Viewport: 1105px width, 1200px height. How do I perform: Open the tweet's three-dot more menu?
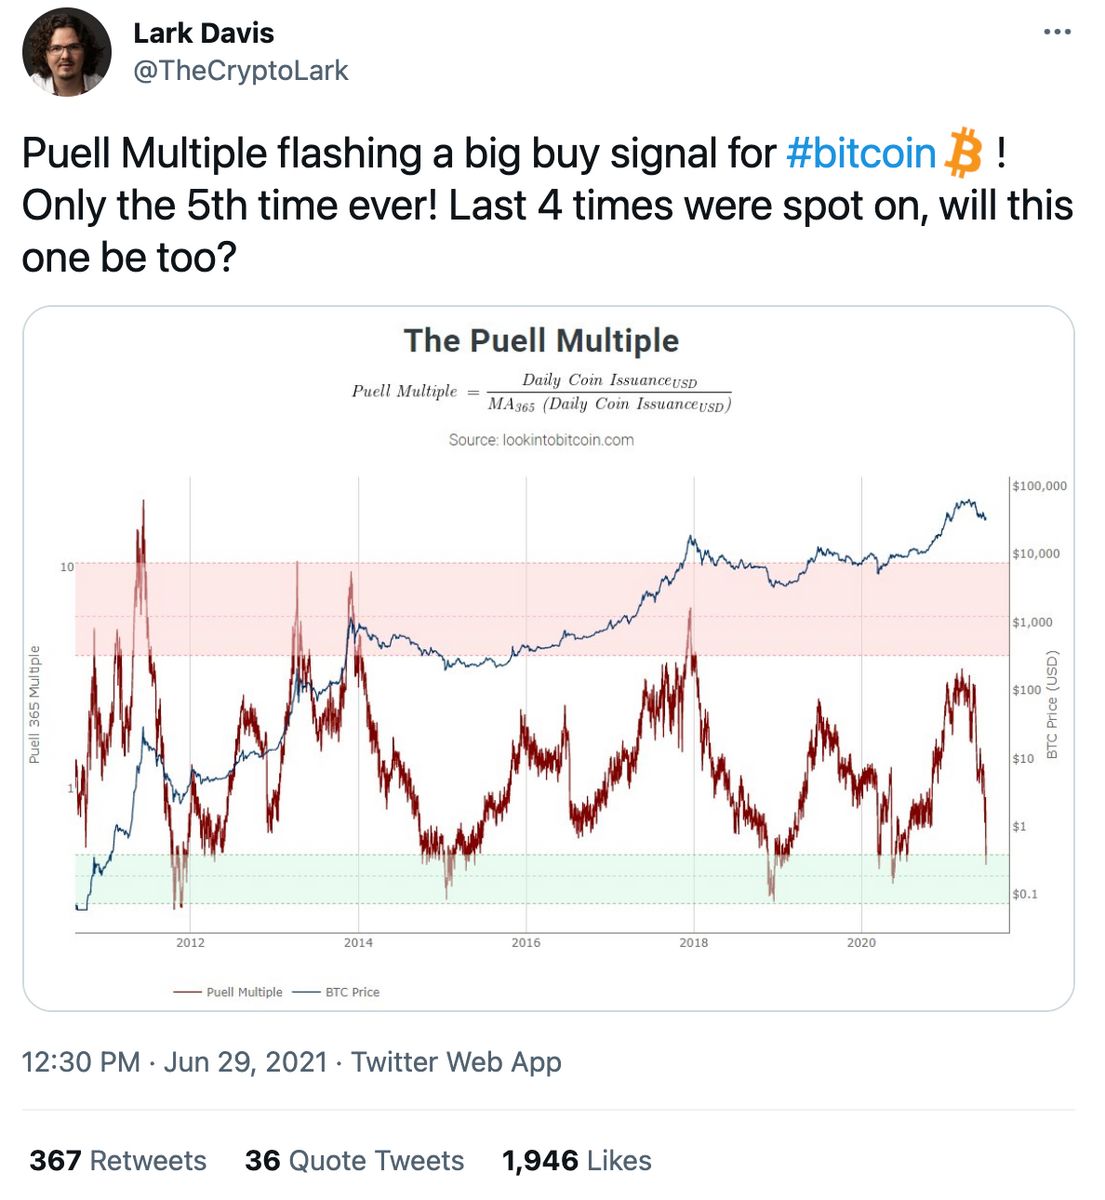(x=1056, y=32)
